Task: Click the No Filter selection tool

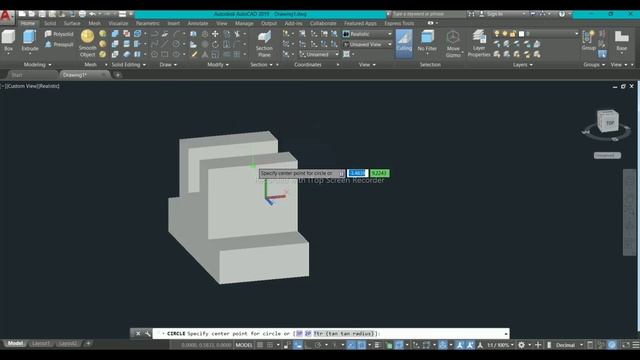Action: coord(427,41)
